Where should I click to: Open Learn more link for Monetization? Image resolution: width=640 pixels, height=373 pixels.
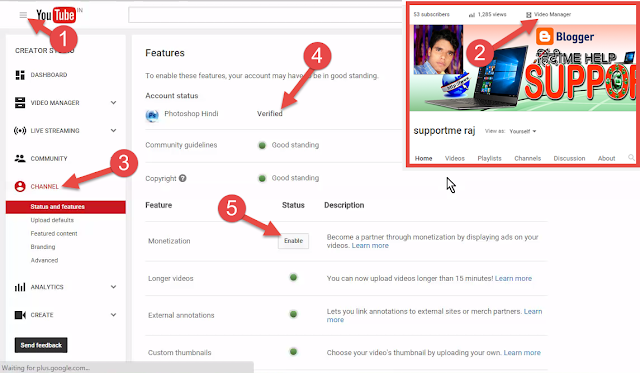coord(370,246)
